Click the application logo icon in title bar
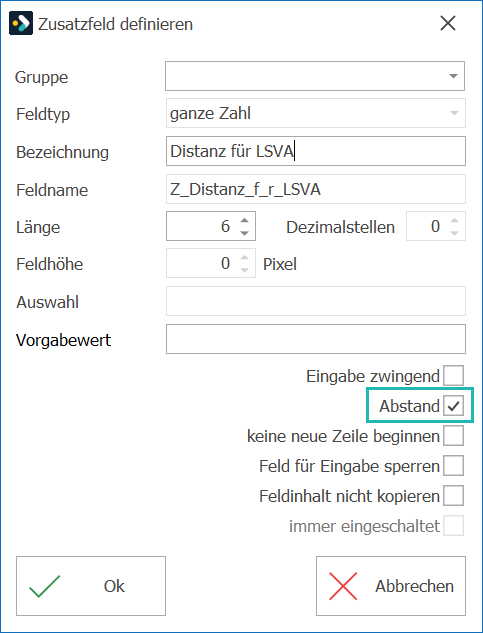This screenshot has height=633, width=483. [20, 24]
